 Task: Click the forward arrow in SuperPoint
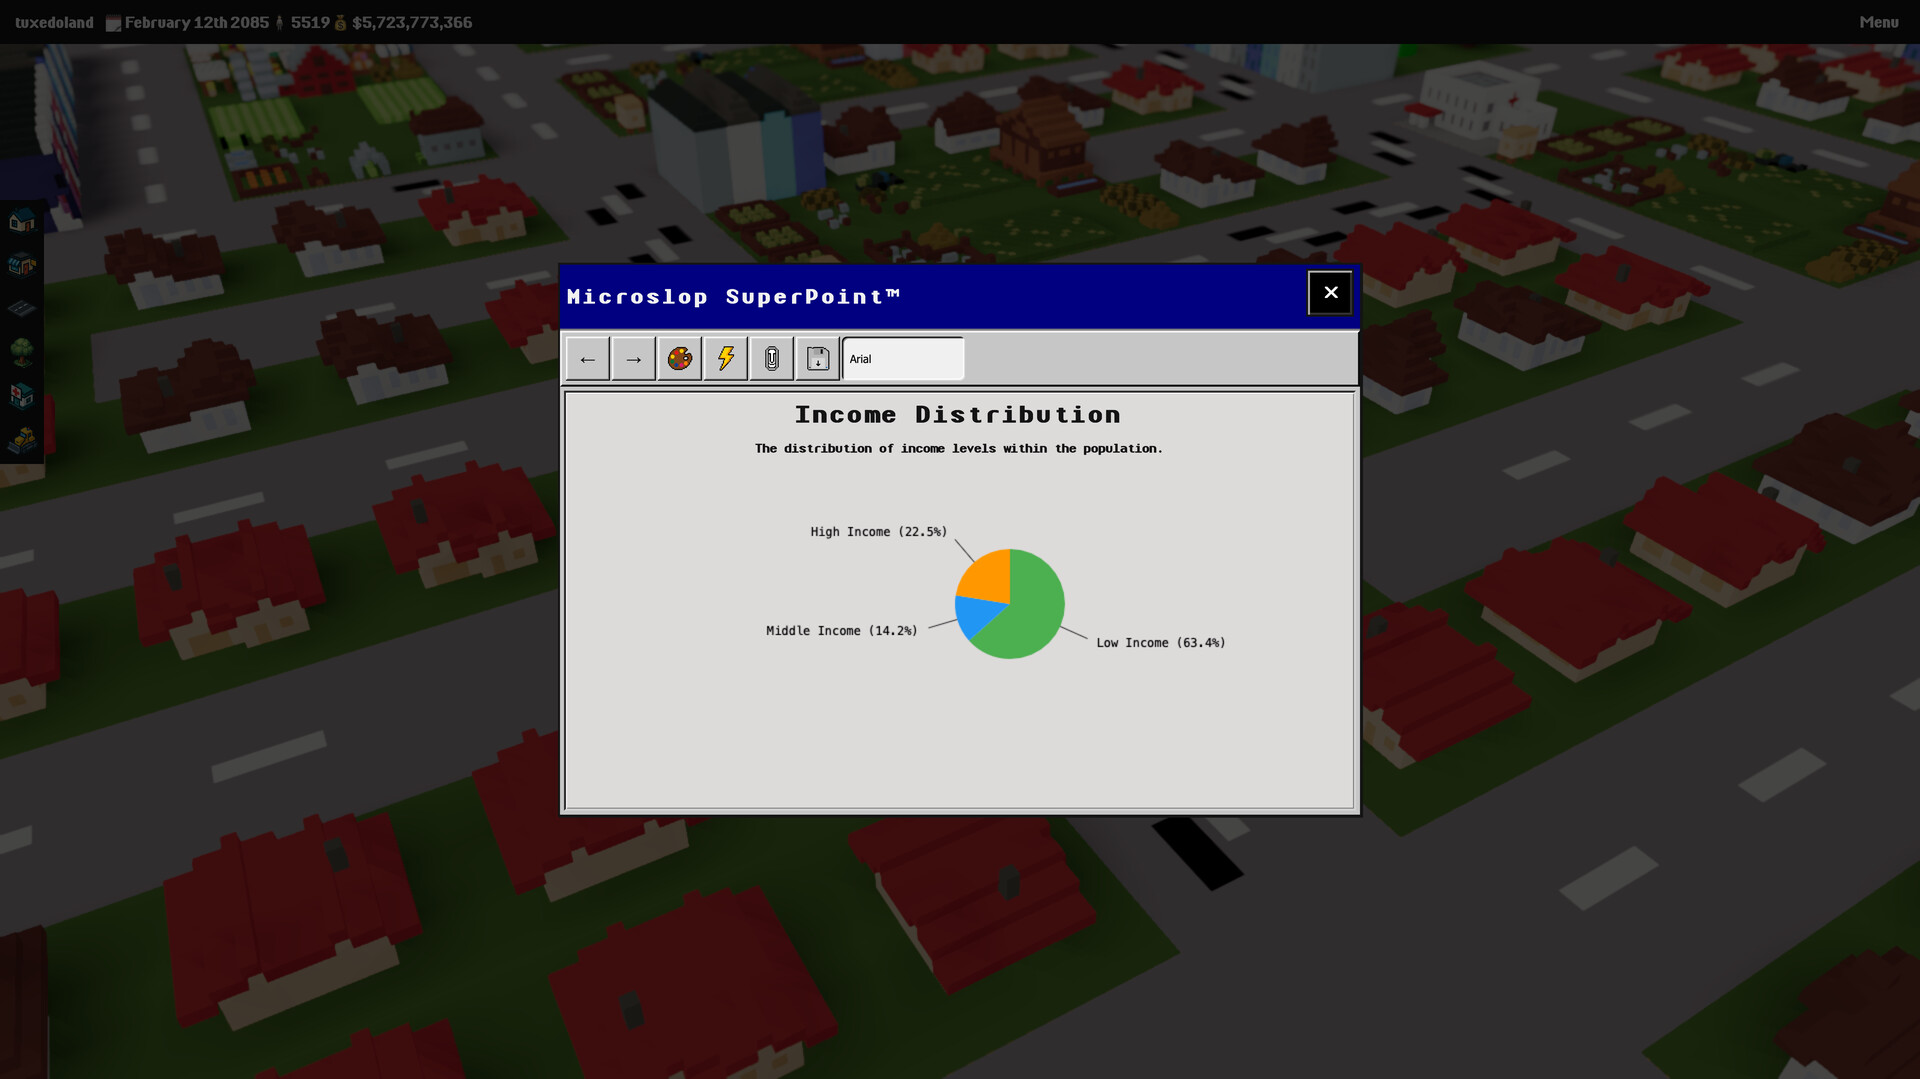[x=633, y=359]
